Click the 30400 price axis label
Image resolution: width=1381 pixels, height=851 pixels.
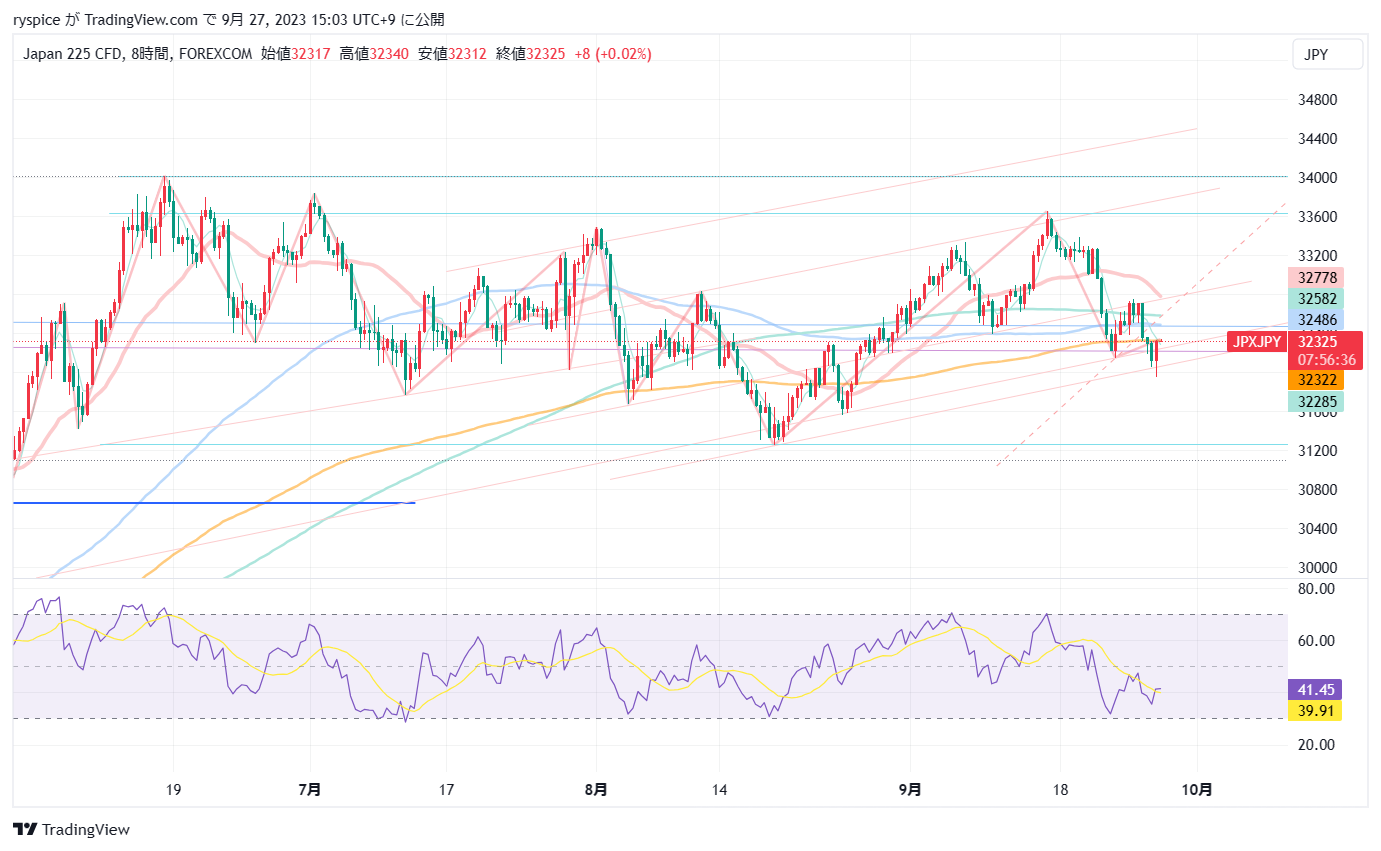1316,528
